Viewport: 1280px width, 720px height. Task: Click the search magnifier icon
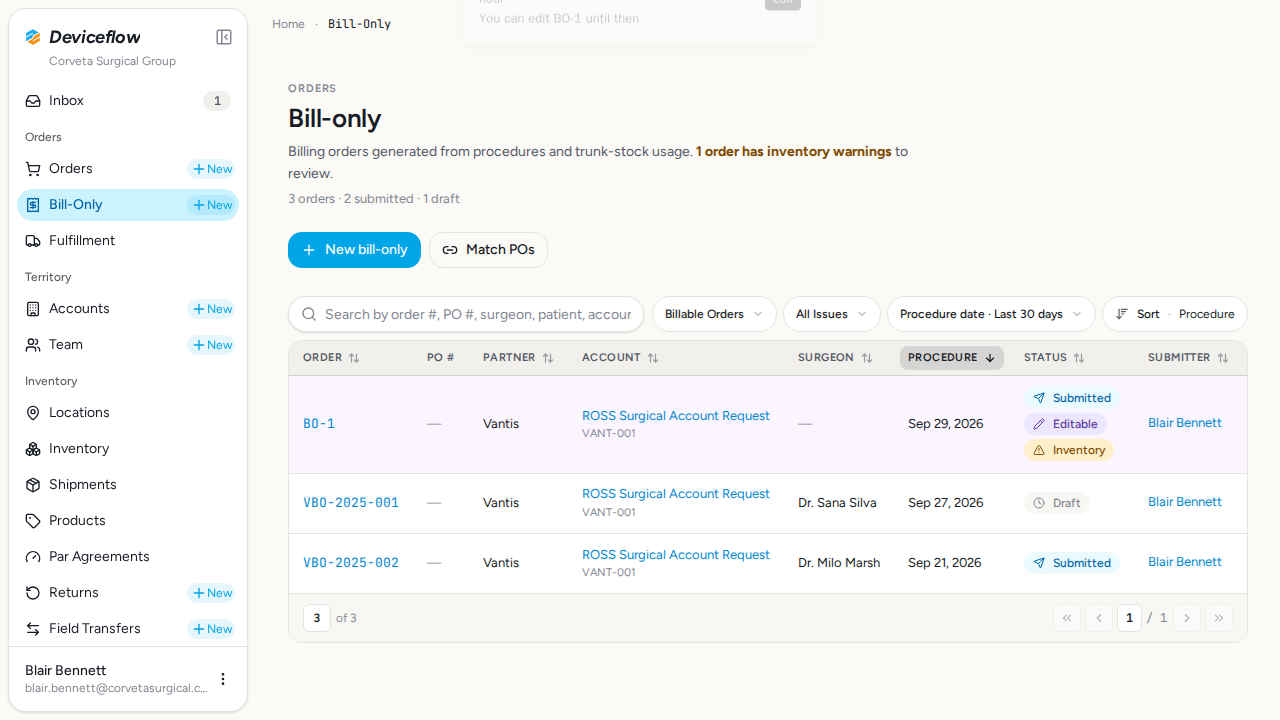309,314
